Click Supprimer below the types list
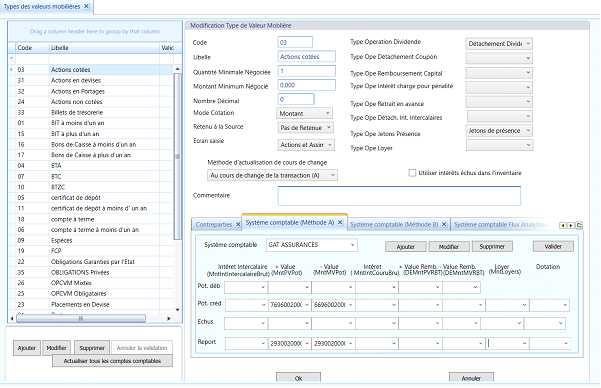 click(92, 348)
